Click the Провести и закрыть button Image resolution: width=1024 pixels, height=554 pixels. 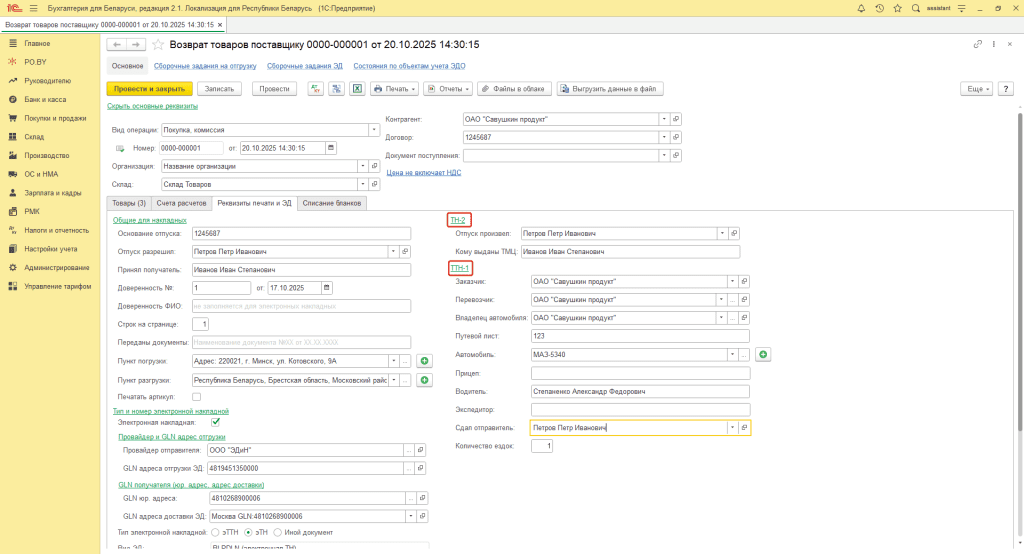(x=148, y=89)
